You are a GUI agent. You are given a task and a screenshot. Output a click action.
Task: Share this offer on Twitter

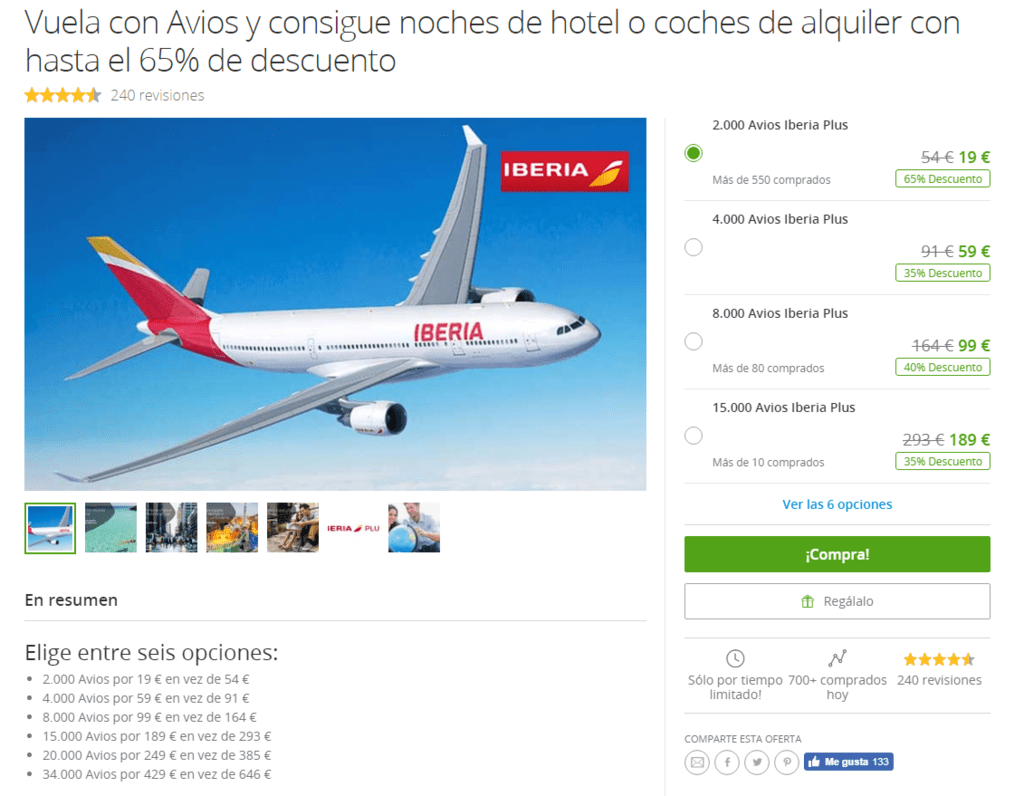coord(757,762)
